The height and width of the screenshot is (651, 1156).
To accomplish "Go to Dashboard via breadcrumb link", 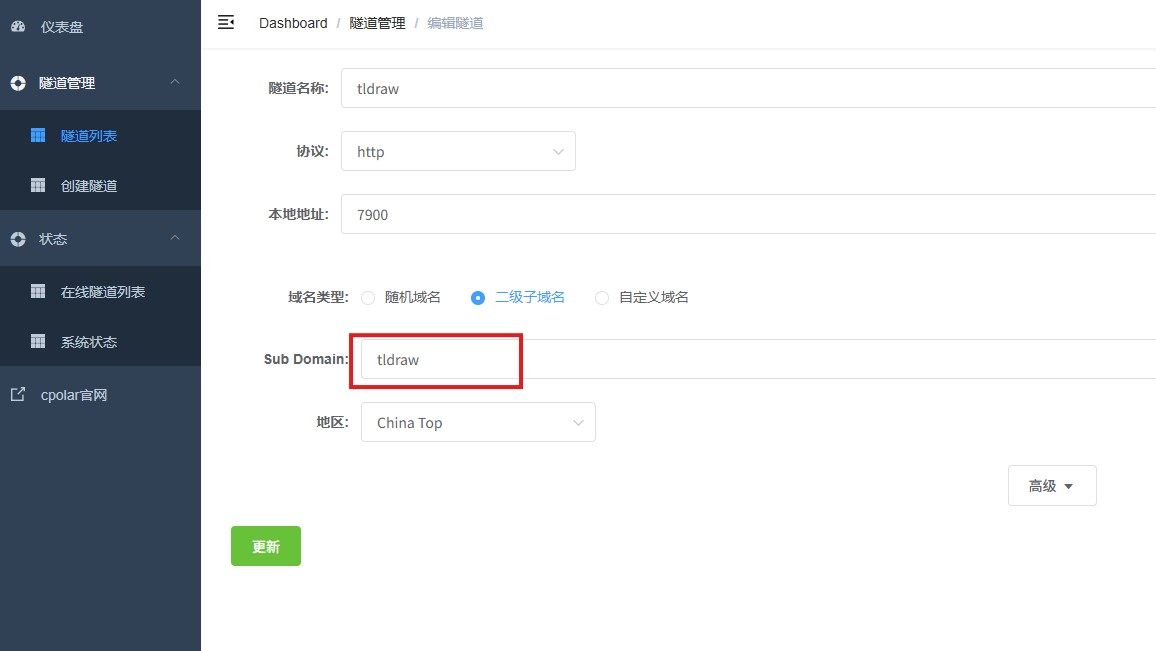I will pos(293,23).
